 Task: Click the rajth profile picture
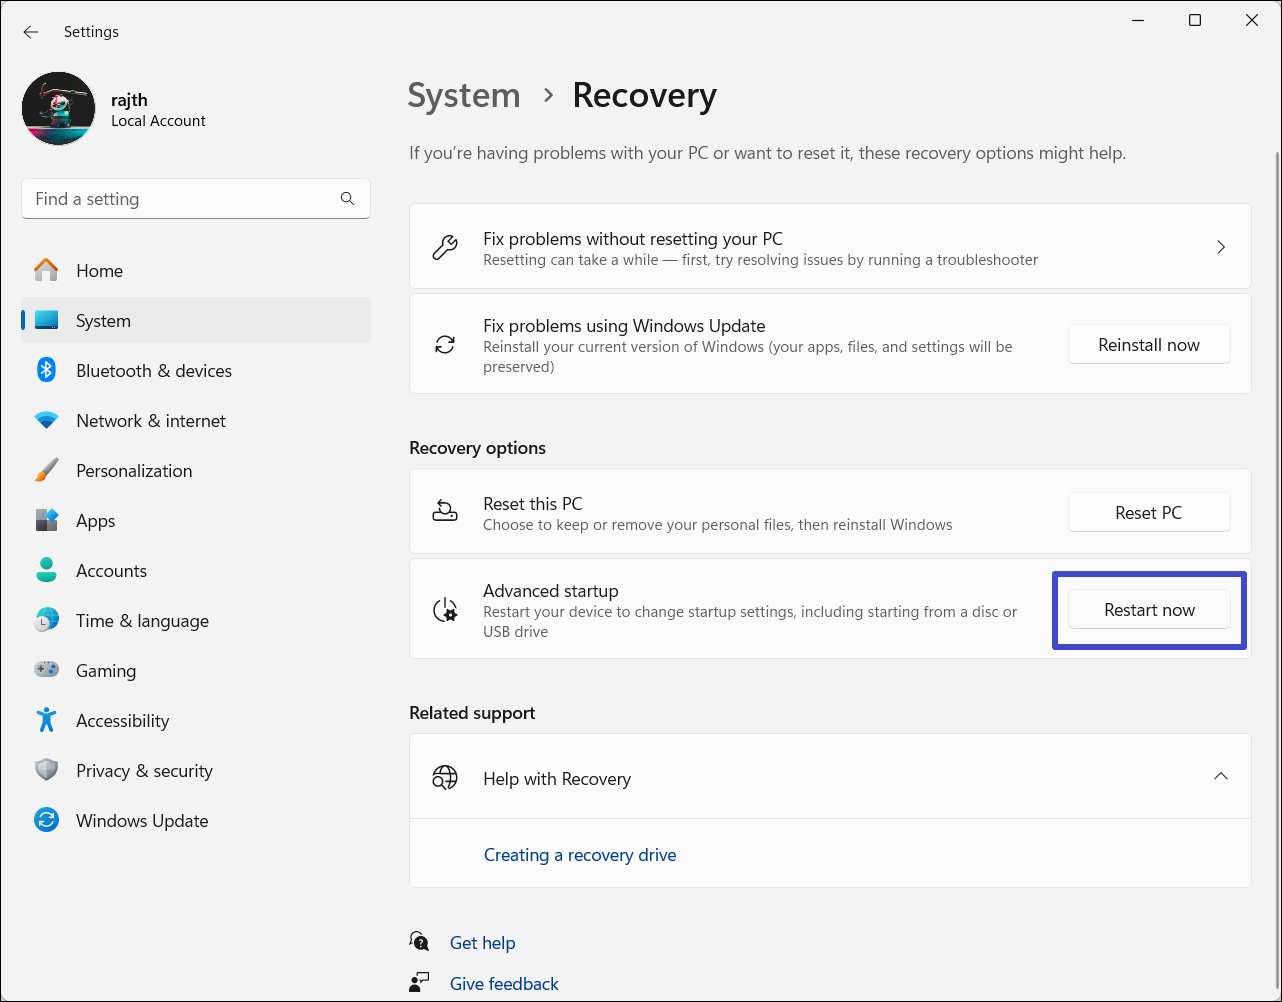(x=59, y=109)
